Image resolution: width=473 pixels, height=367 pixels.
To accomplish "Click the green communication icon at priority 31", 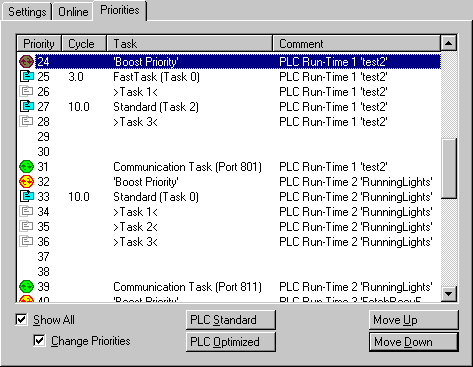I will tap(26, 166).
